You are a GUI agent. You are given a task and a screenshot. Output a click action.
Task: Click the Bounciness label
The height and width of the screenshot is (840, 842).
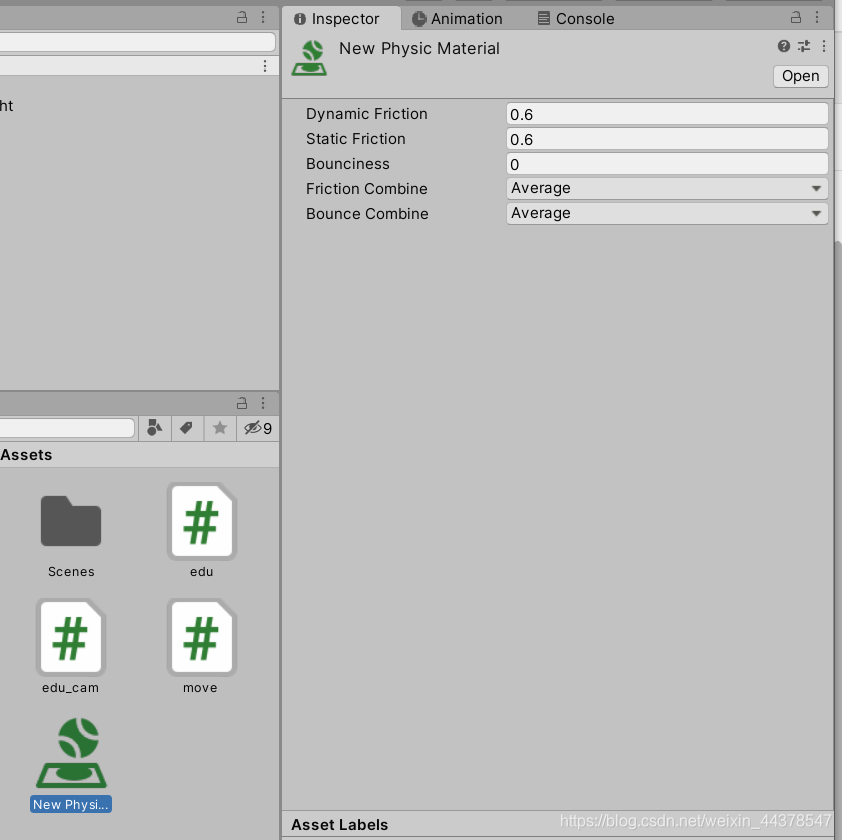point(347,164)
